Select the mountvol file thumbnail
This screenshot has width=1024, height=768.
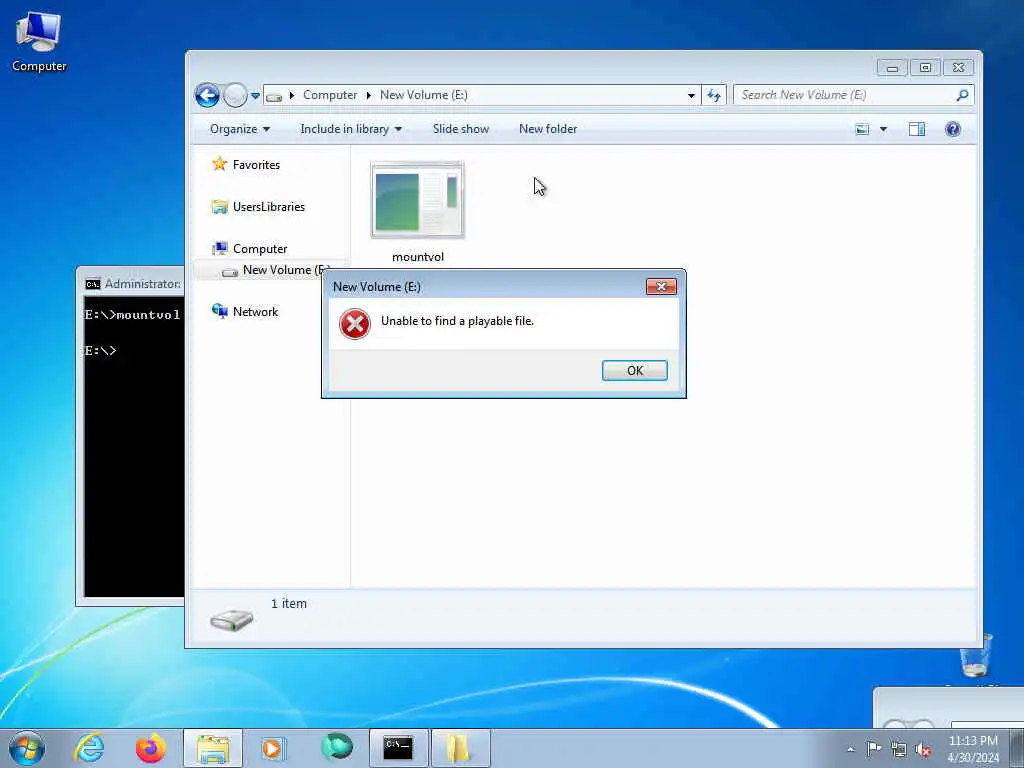point(417,200)
